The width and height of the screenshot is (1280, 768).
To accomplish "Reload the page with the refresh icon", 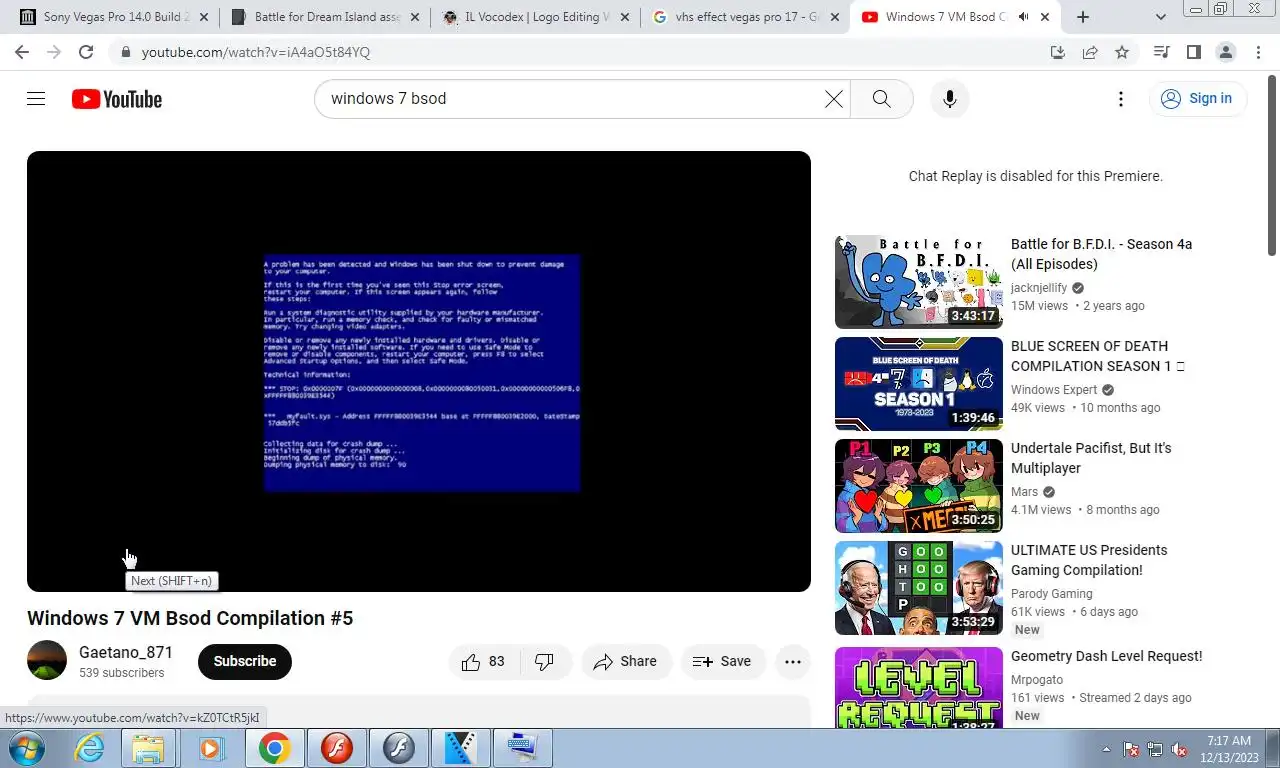I will pyautogui.click(x=86, y=52).
